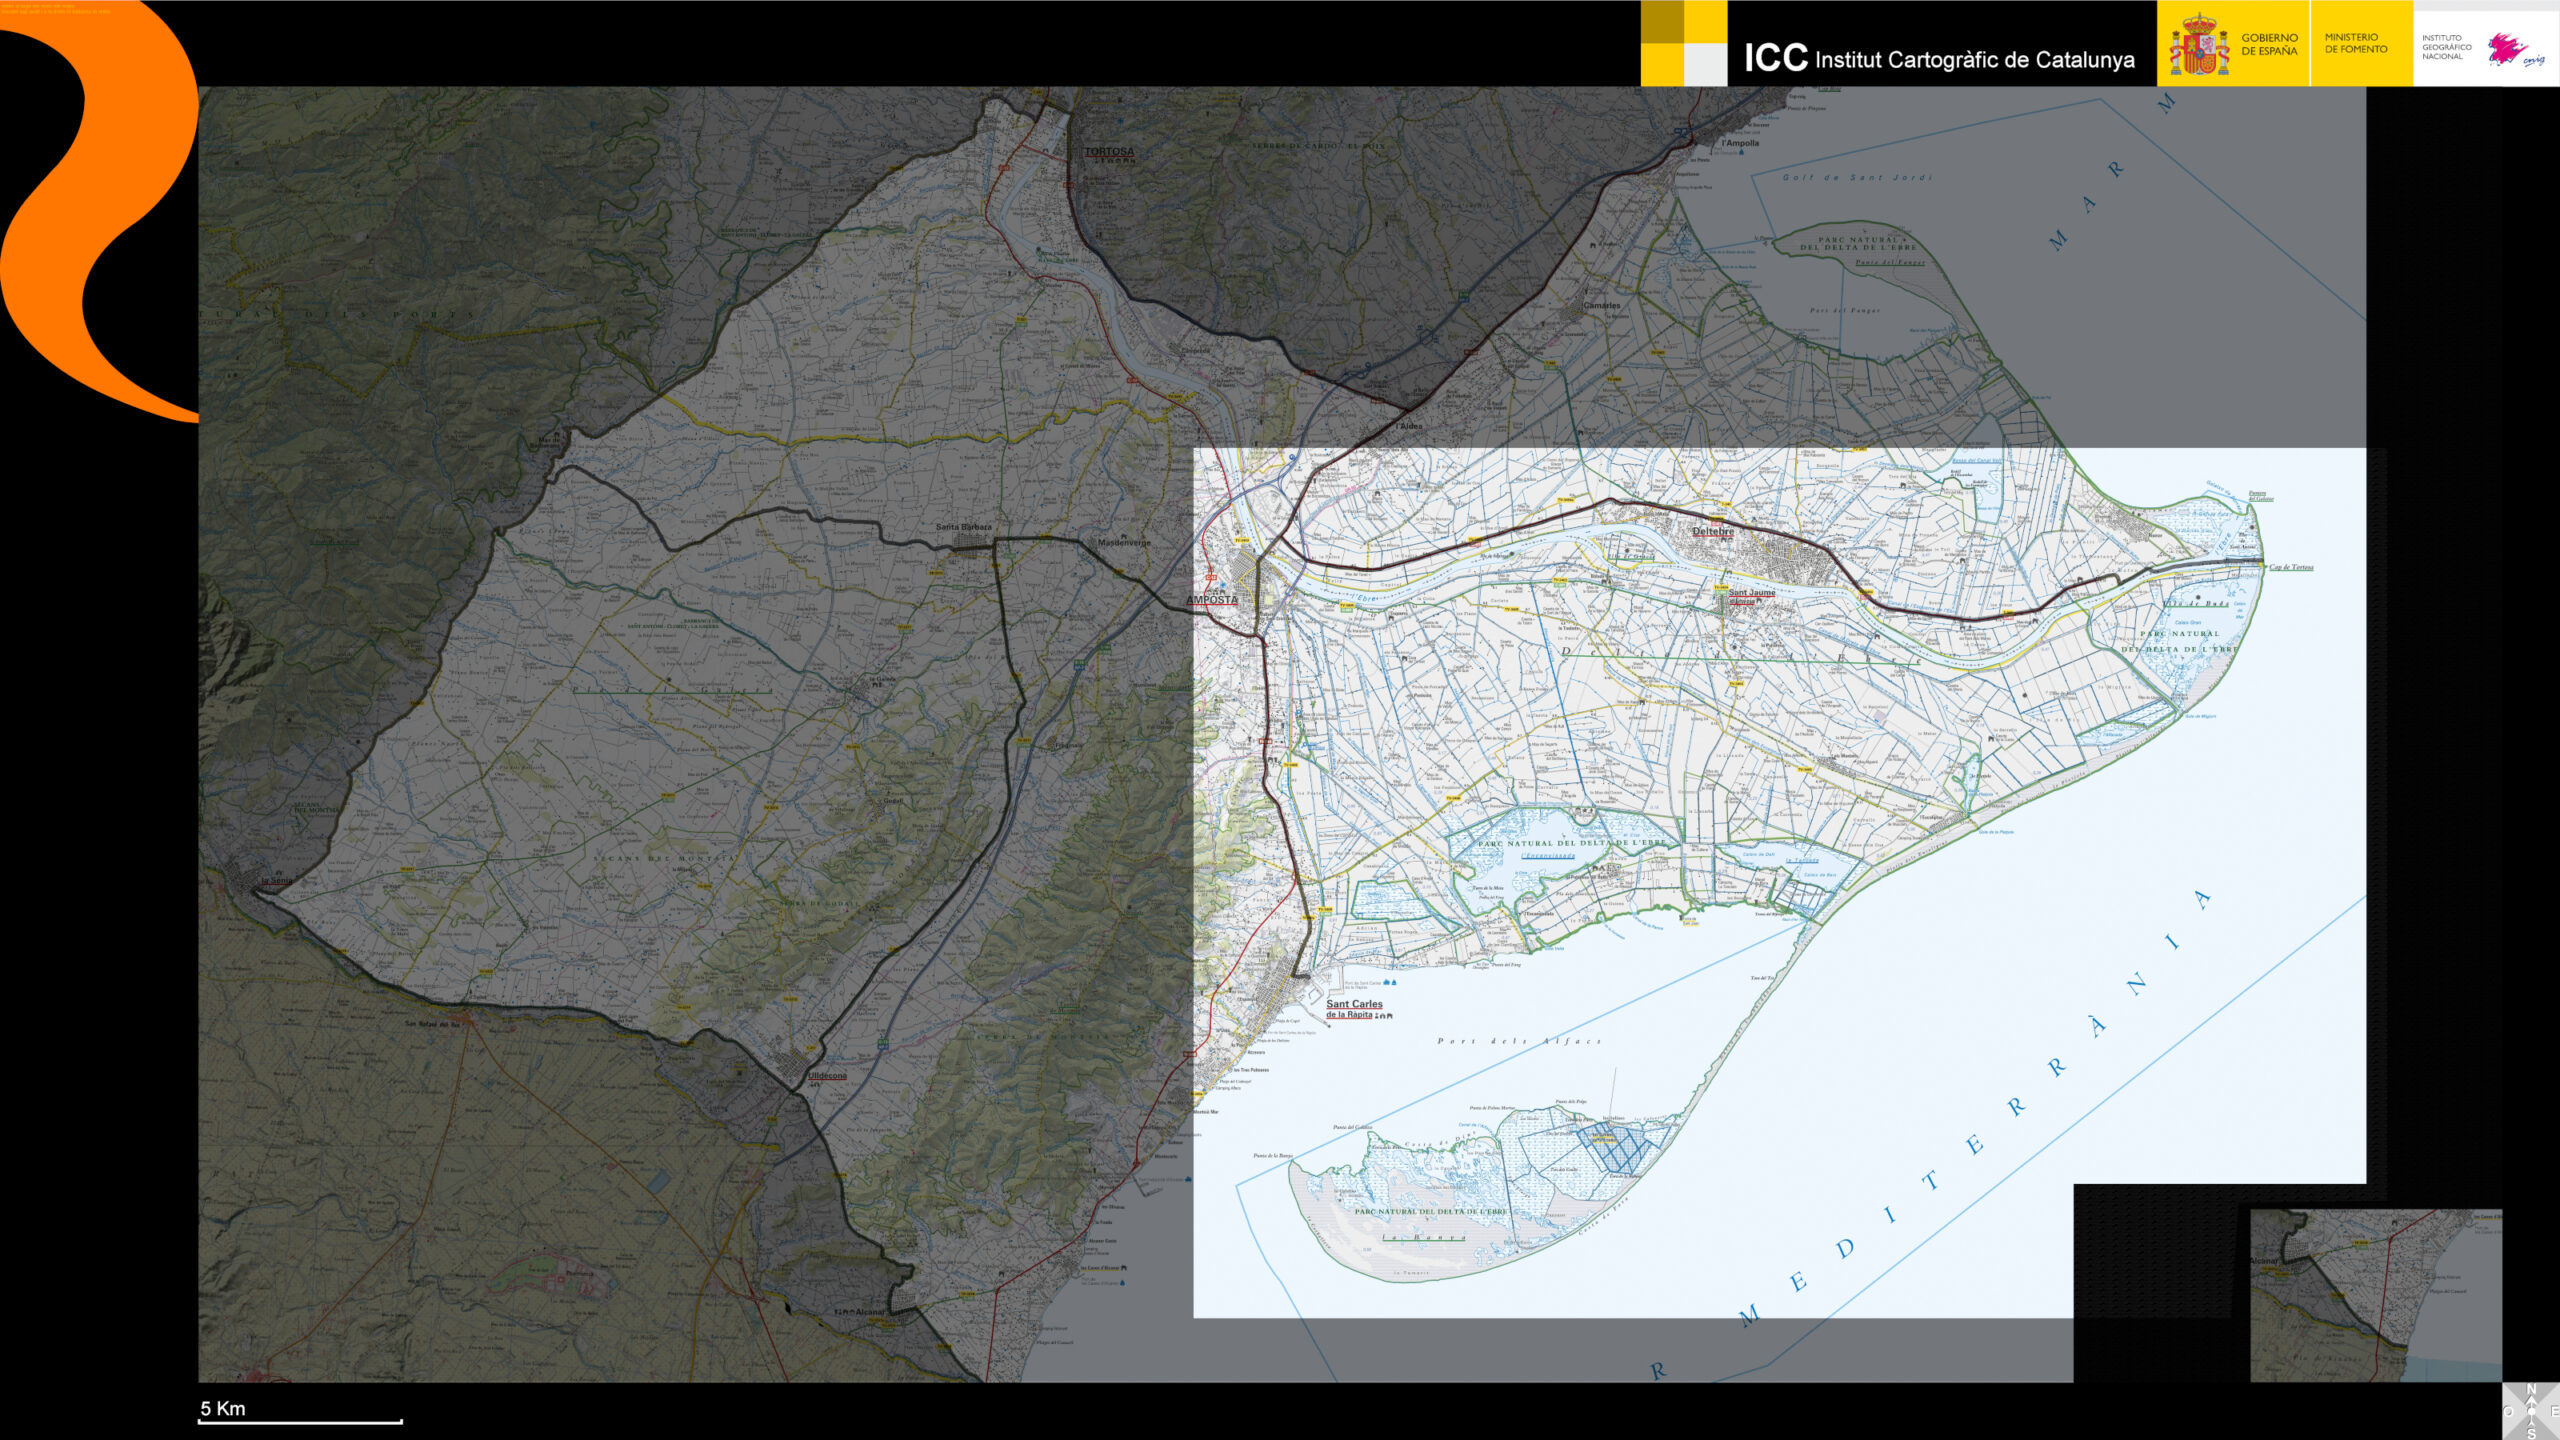Click the Gobierno de España text
Image resolution: width=2560 pixels, height=1440 pixels.
pyautogui.click(x=2269, y=44)
